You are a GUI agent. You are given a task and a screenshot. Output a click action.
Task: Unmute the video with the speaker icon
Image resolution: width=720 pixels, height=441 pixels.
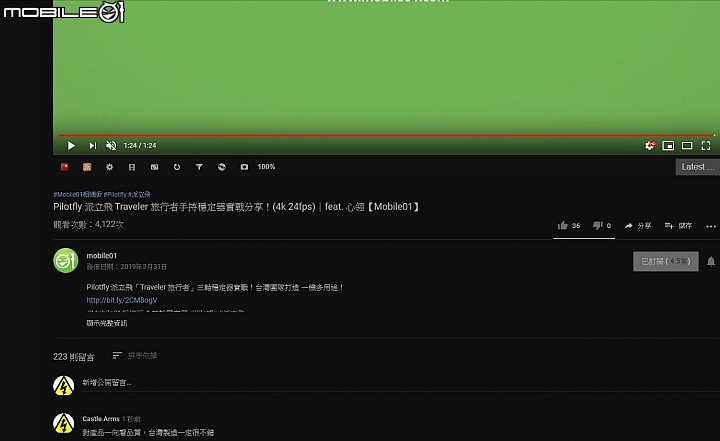[x=111, y=146]
